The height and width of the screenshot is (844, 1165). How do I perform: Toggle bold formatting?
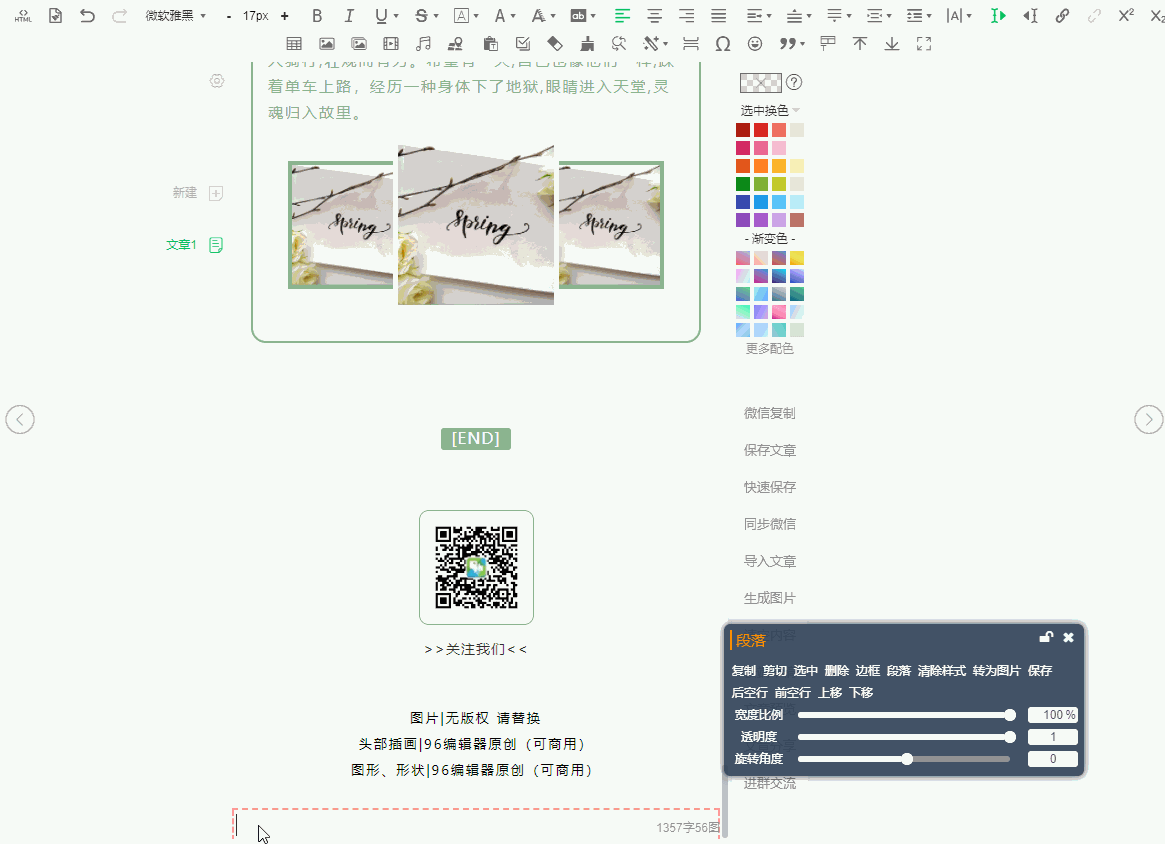click(x=317, y=16)
